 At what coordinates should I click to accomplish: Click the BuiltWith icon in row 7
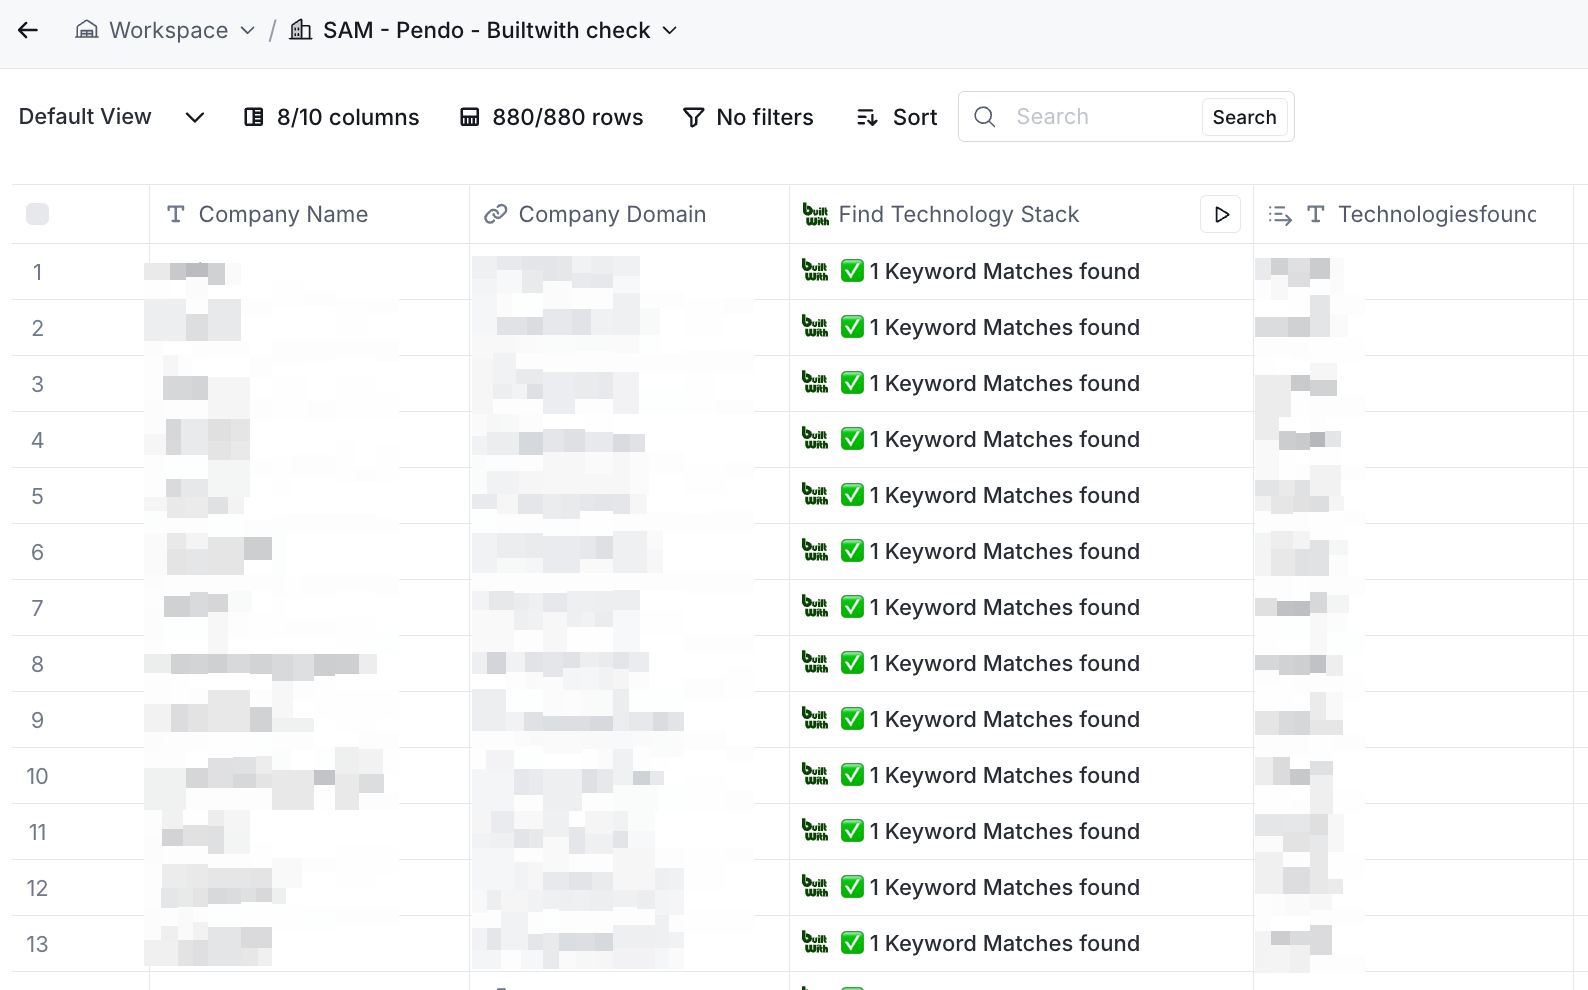816,606
